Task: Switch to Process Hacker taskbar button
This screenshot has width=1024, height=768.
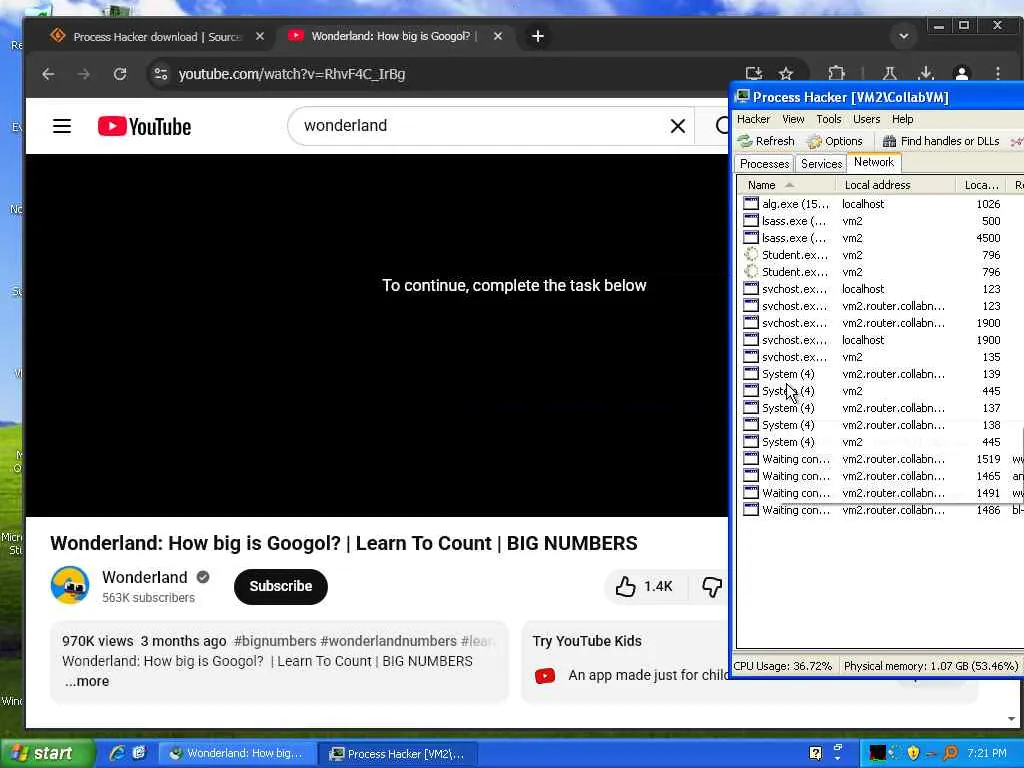Action: [x=398, y=754]
